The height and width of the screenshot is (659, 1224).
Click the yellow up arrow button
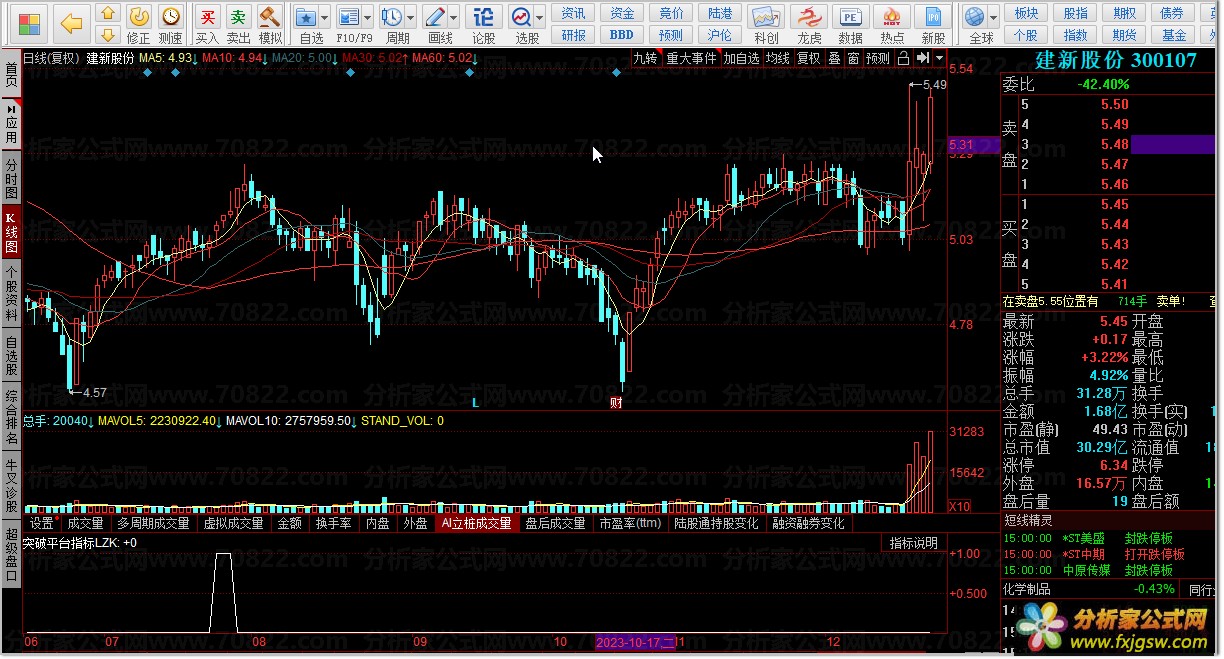[x=109, y=13]
